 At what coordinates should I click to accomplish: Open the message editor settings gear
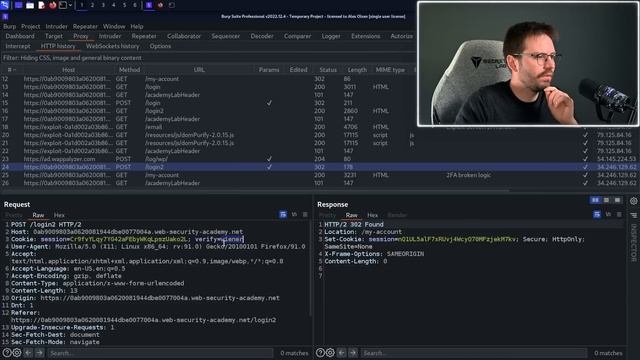633,201
